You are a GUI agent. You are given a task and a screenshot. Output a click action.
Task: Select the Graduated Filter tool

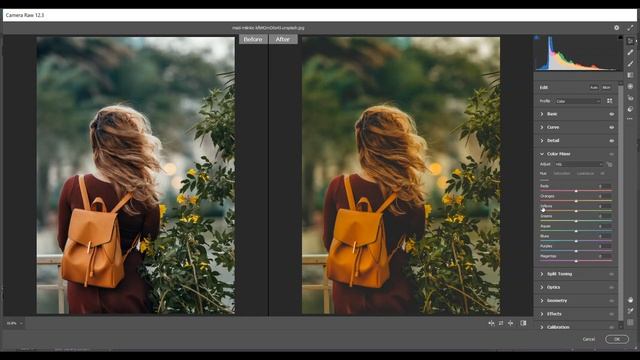[630, 75]
